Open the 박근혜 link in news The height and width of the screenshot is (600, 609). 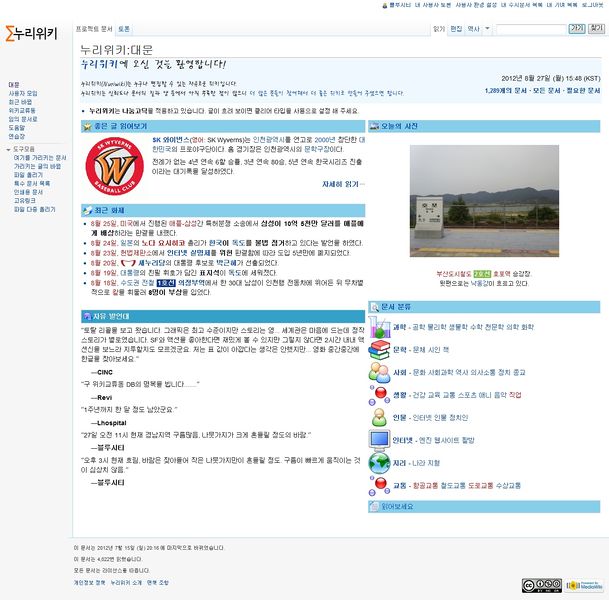point(226,263)
